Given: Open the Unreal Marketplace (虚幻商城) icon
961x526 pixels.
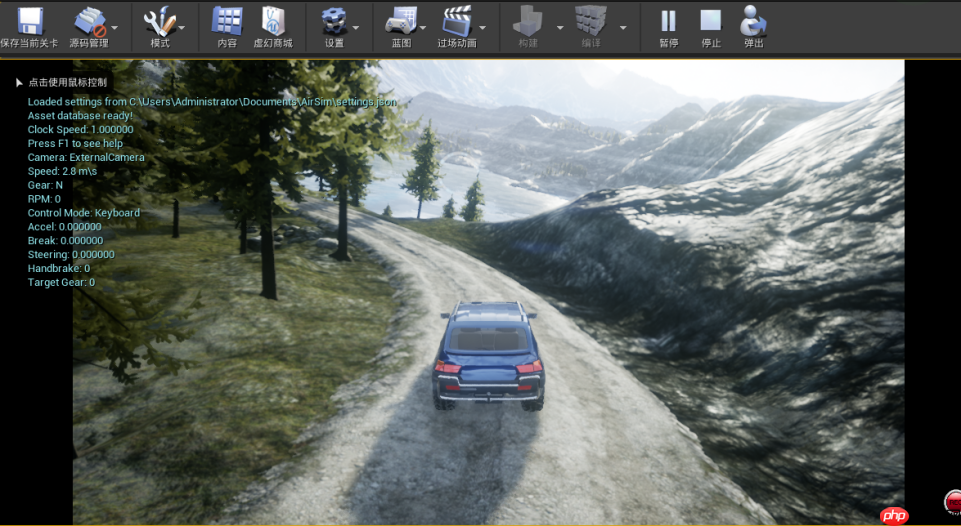Looking at the screenshot, I should point(273,22).
